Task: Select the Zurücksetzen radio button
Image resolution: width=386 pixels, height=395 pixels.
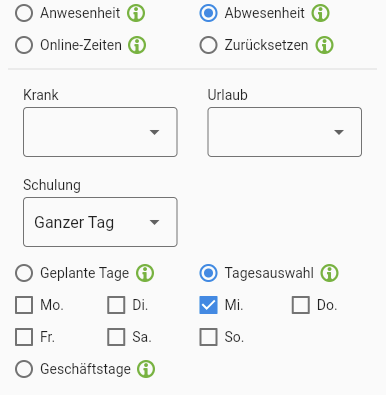Action: pyautogui.click(x=208, y=45)
